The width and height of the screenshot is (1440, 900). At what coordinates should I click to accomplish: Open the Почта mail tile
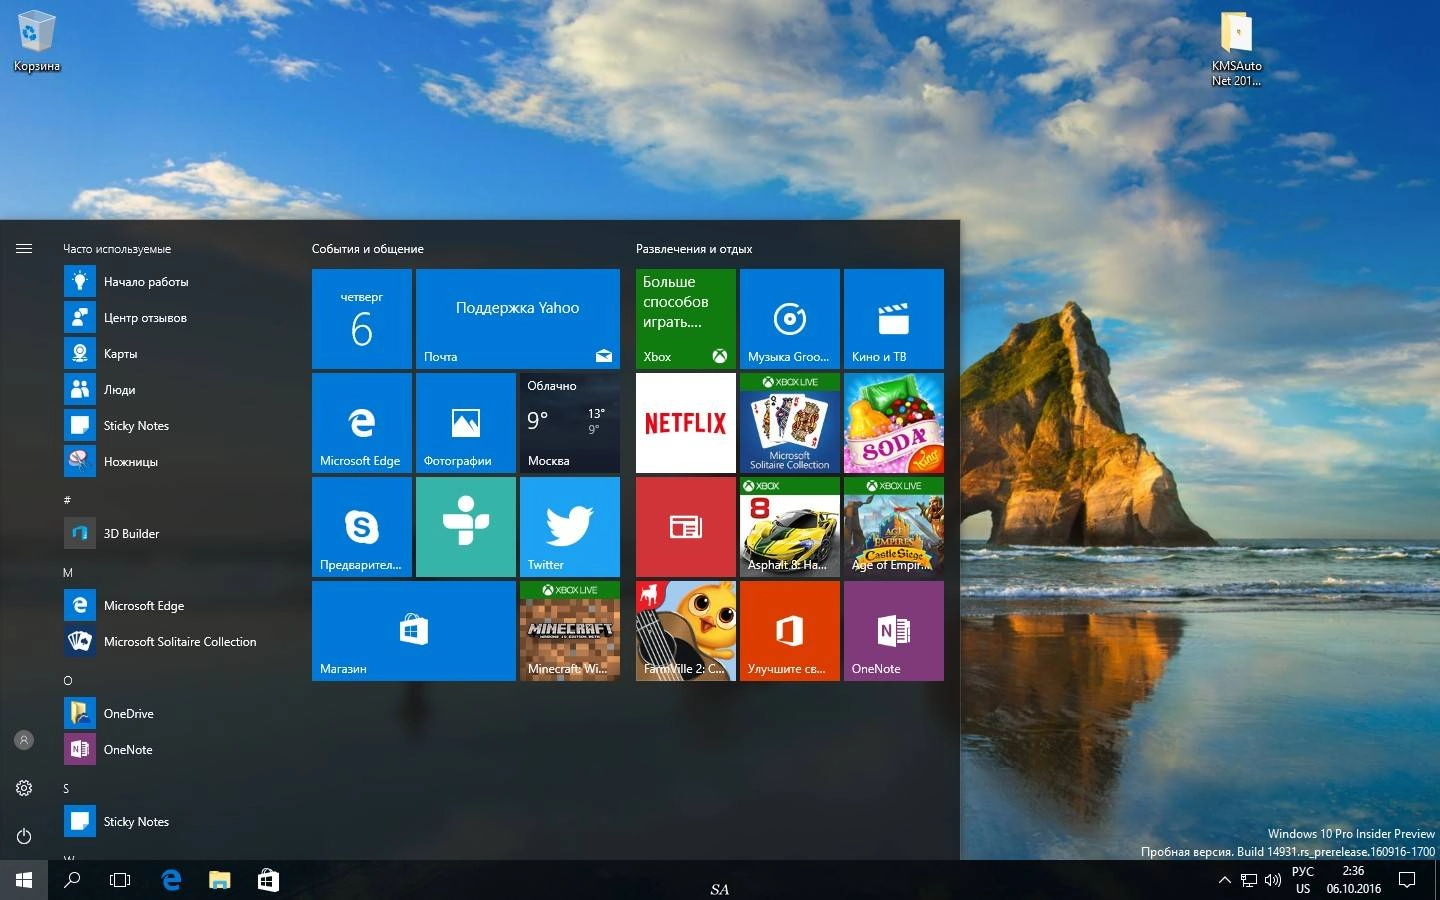pyautogui.click(x=518, y=319)
